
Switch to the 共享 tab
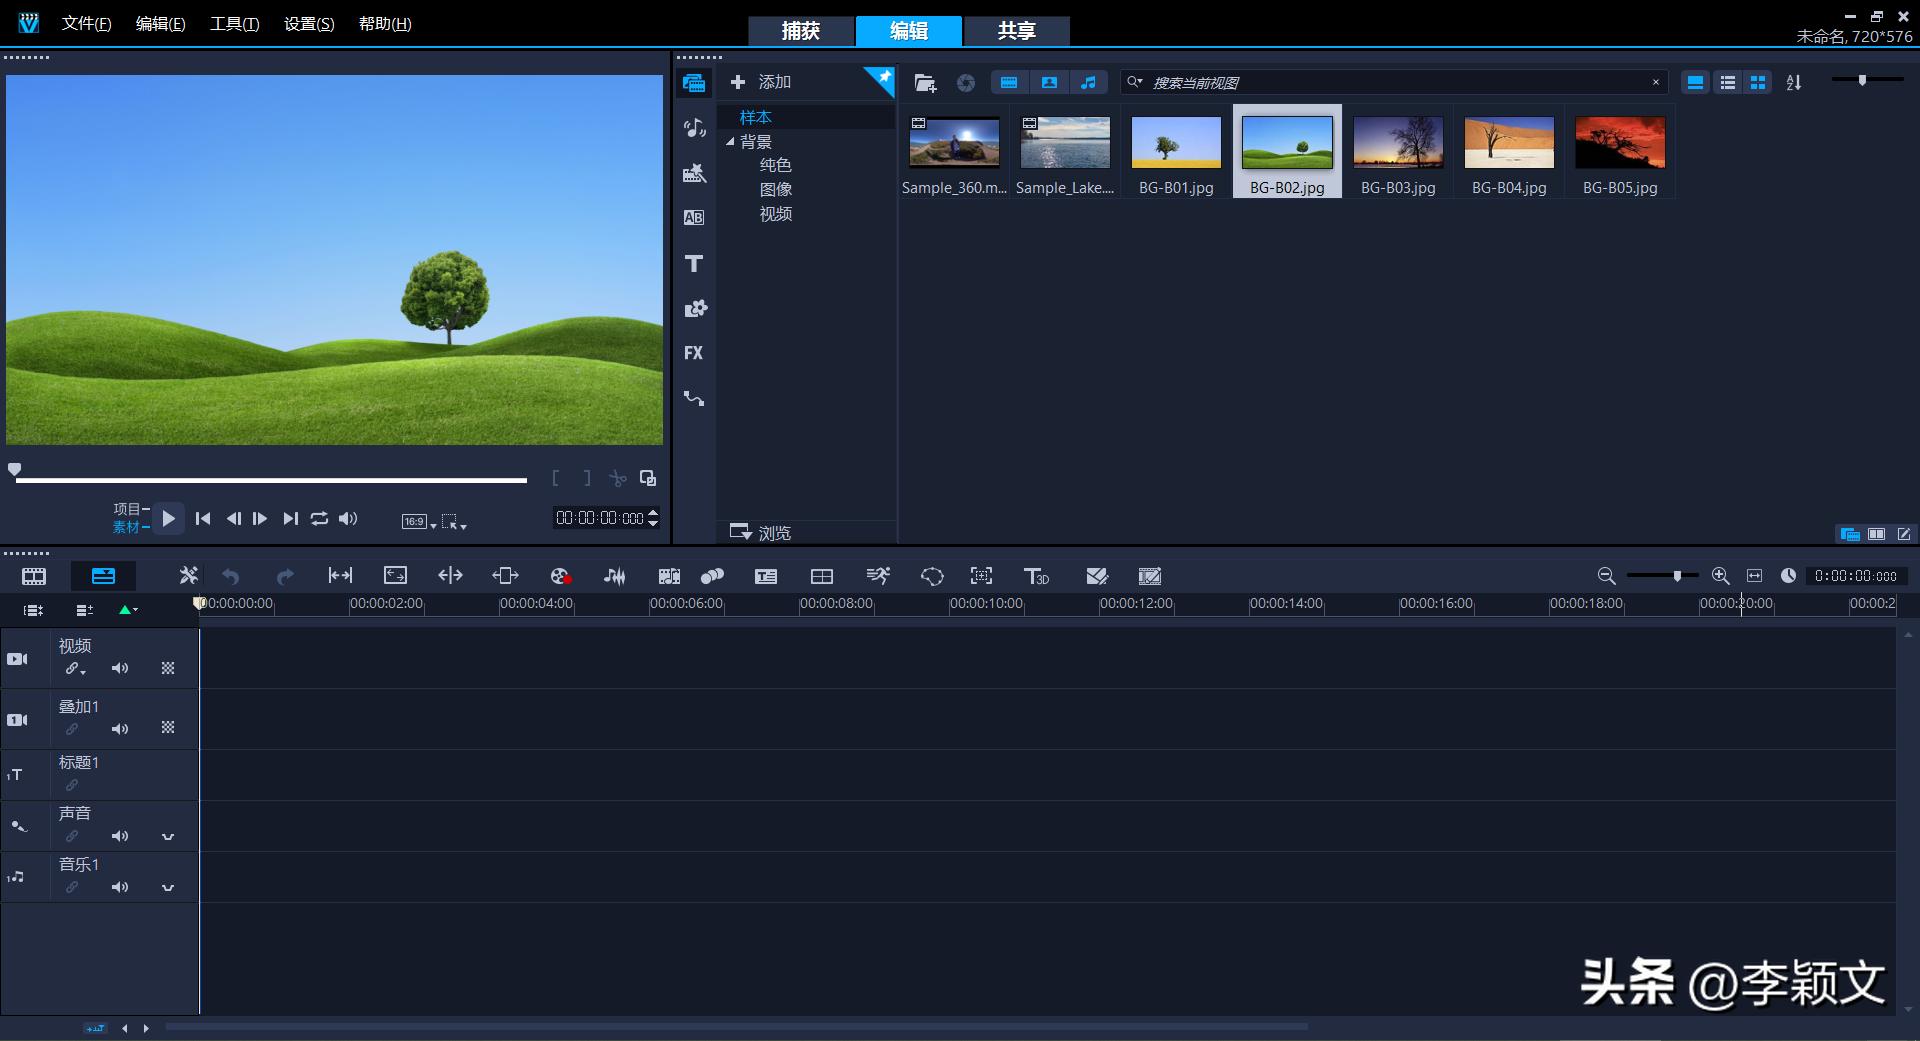(1016, 31)
